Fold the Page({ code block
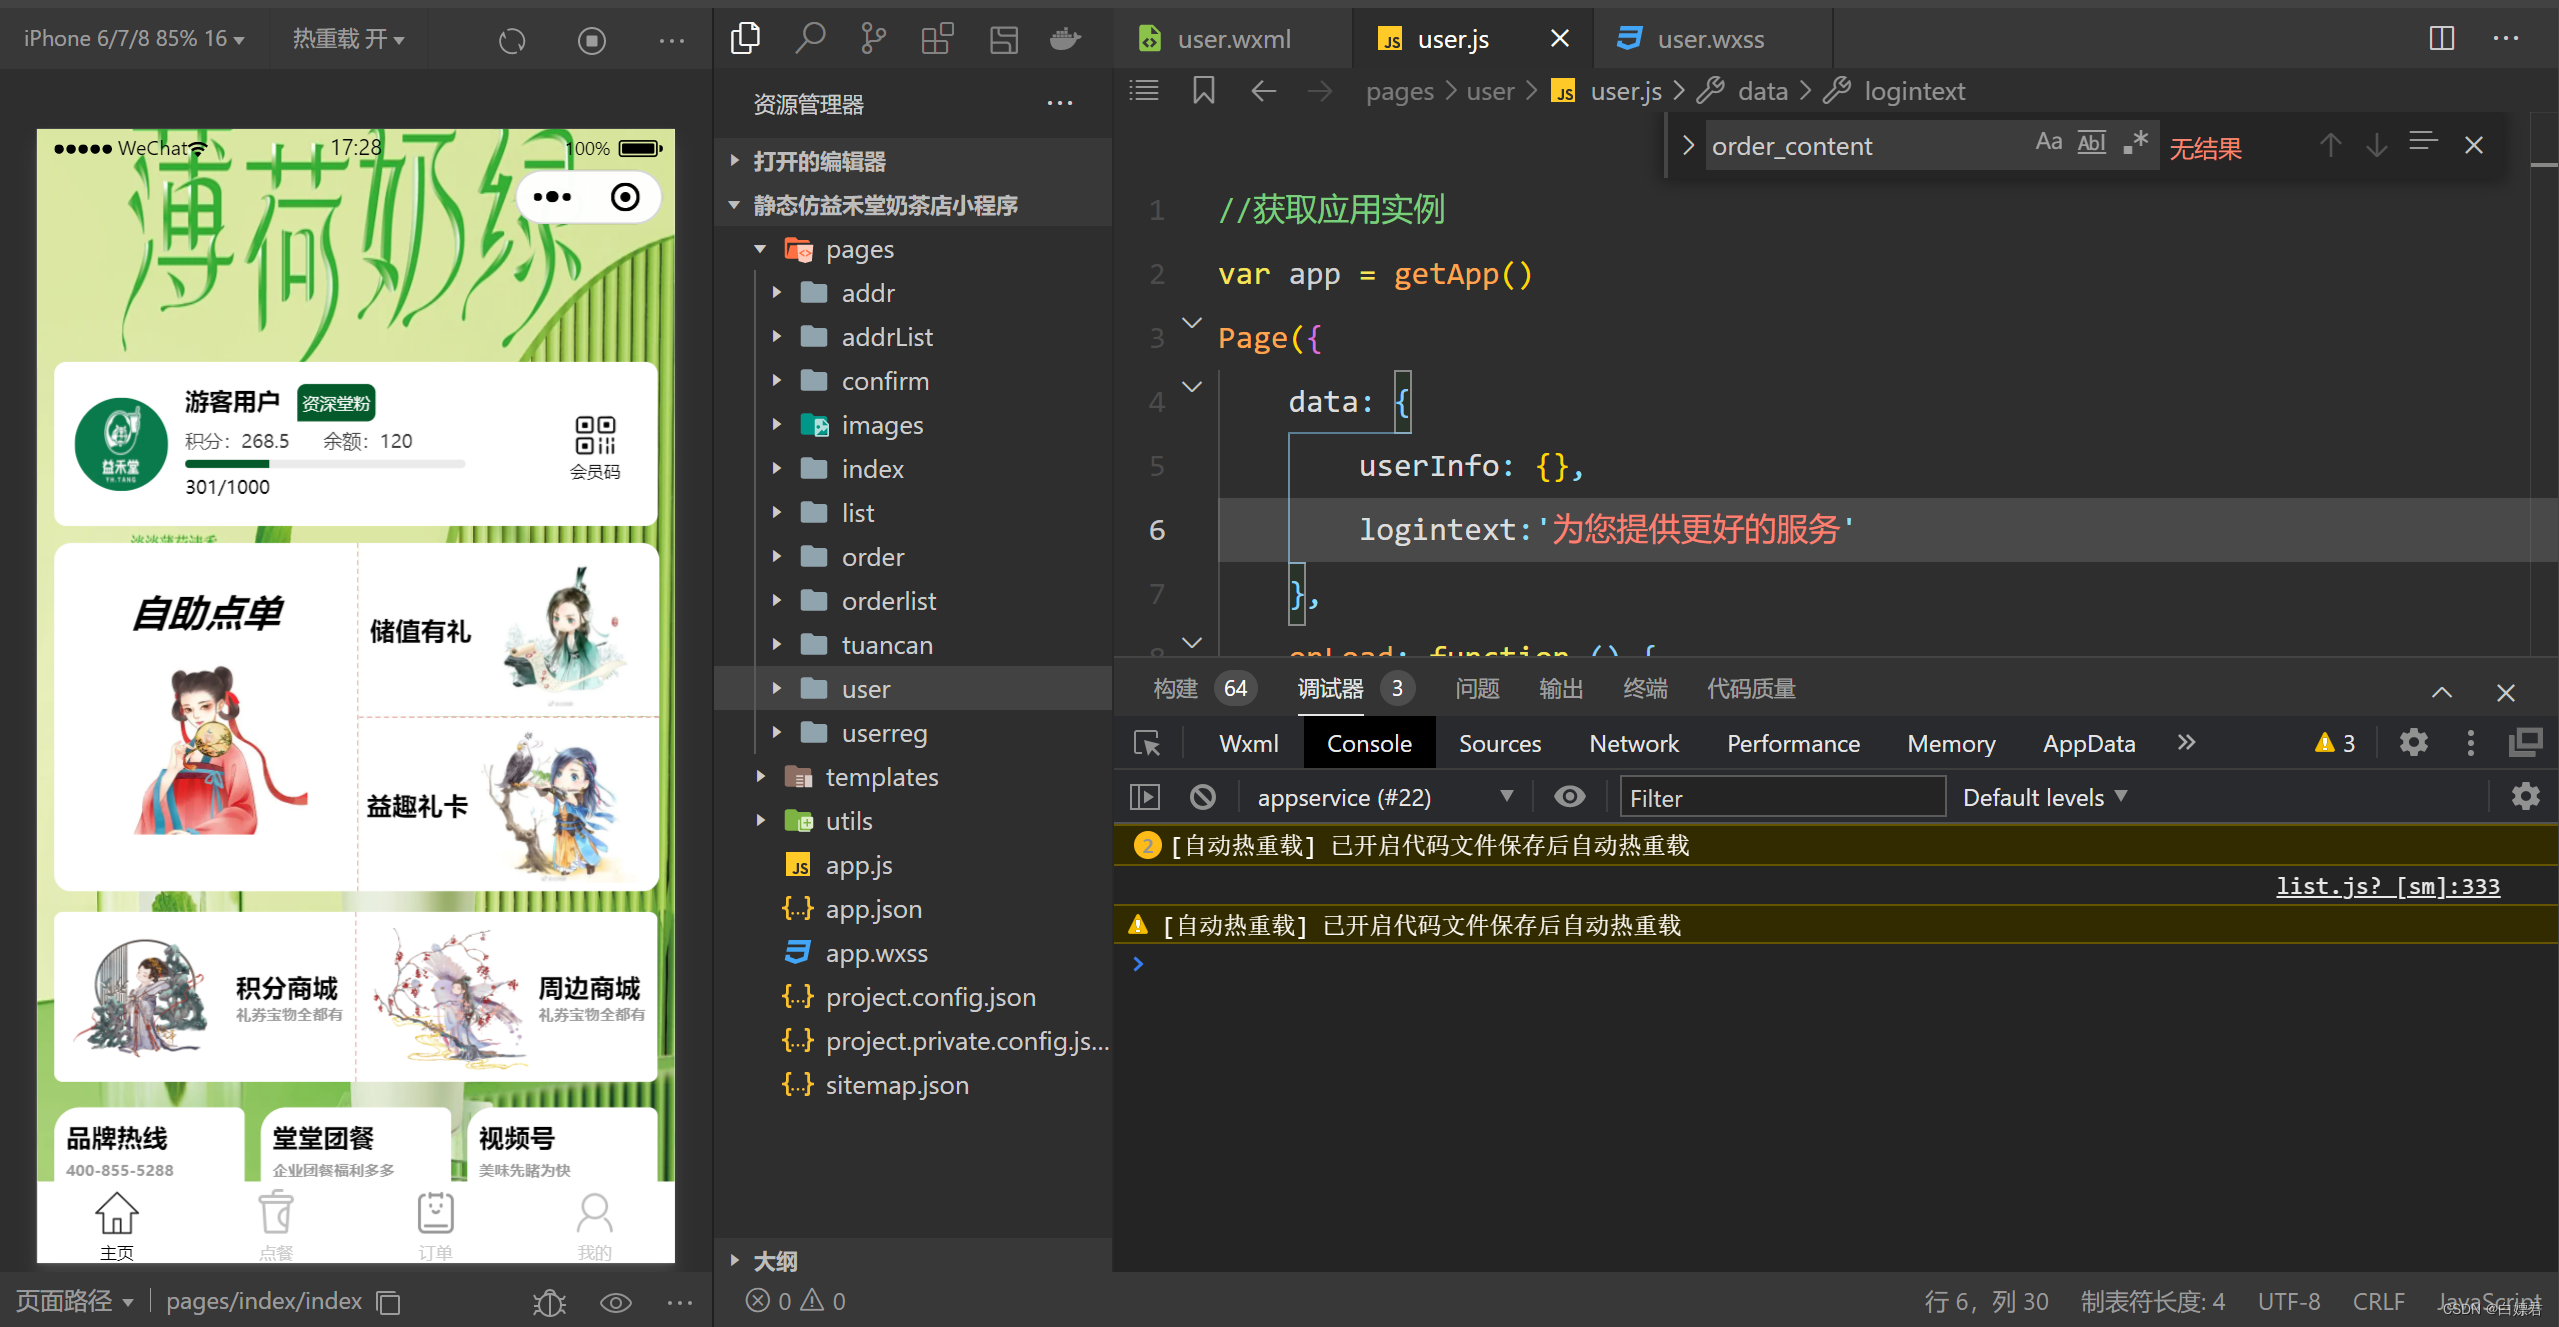The image size is (2559, 1327). tap(1192, 323)
